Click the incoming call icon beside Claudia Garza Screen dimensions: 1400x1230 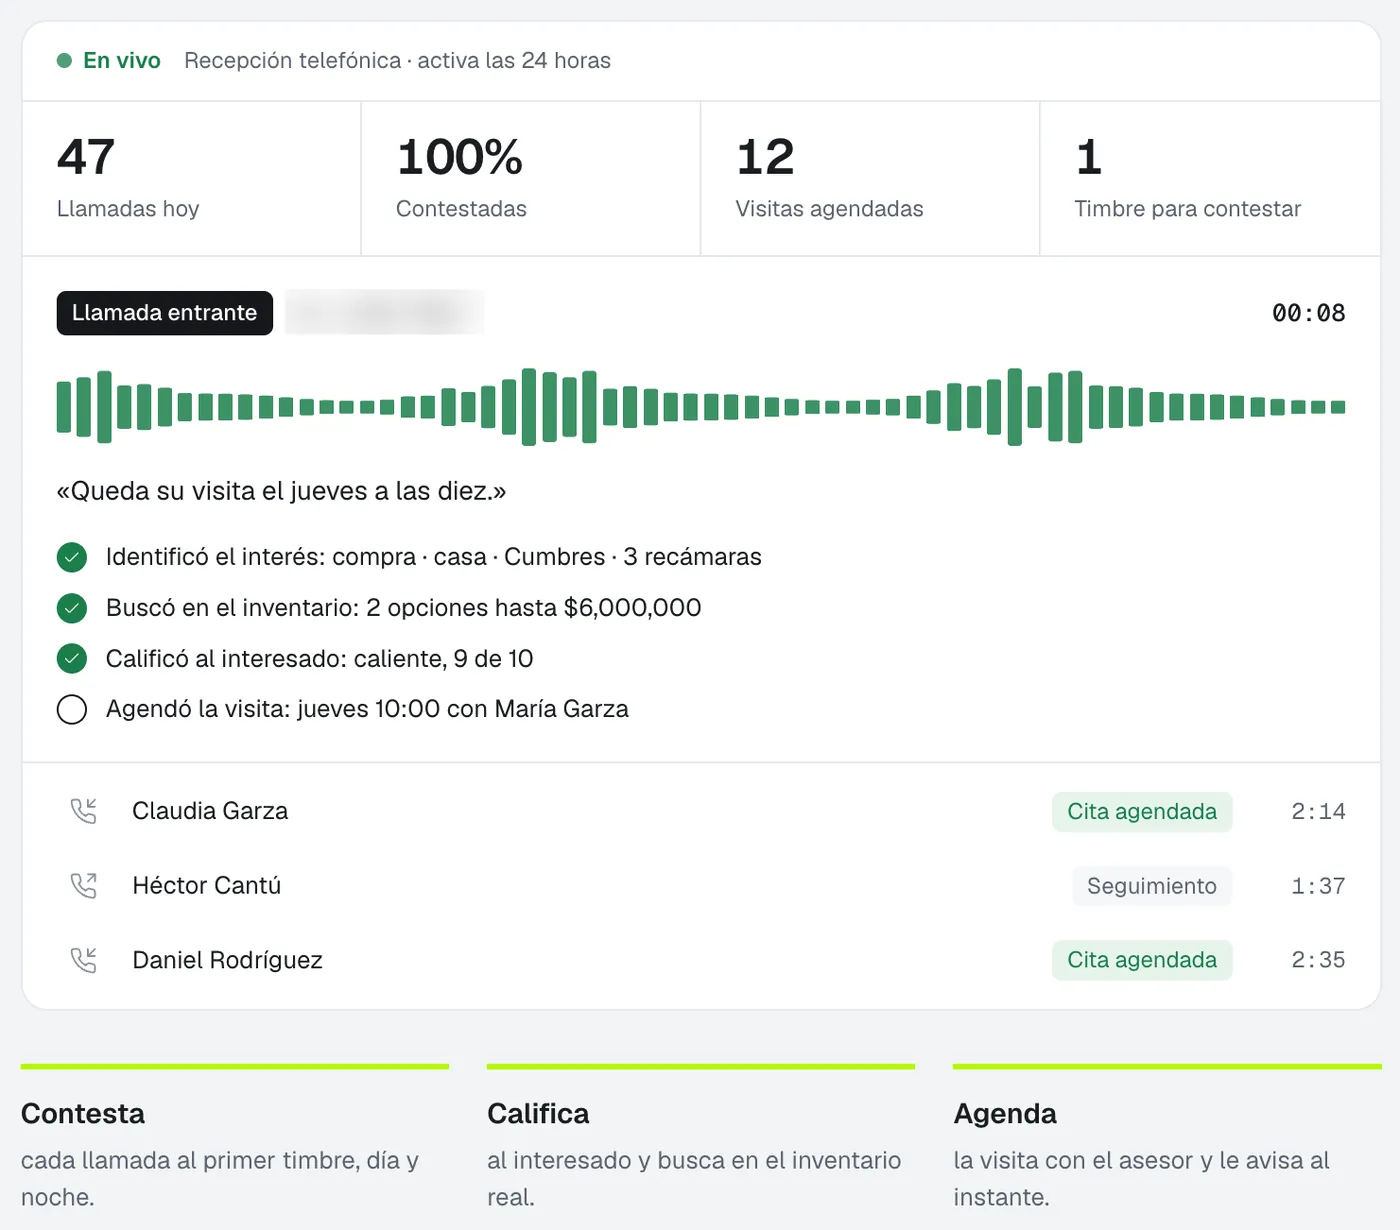click(x=84, y=811)
